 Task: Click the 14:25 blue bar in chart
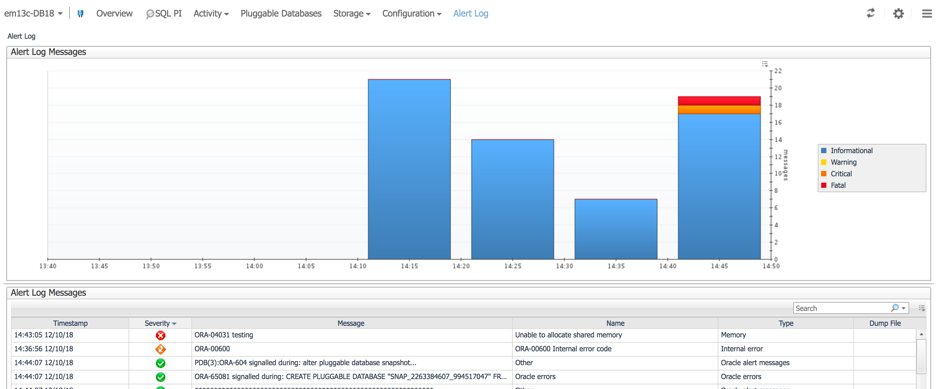click(x=513, y=199)
